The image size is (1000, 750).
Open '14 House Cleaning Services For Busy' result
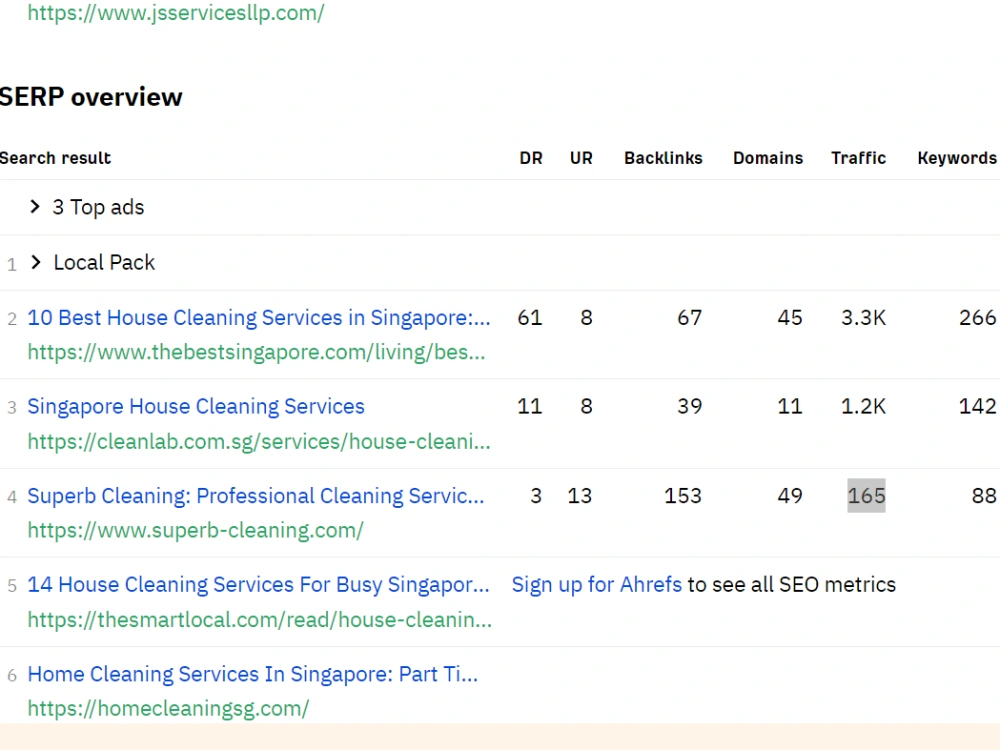point(258,584)
